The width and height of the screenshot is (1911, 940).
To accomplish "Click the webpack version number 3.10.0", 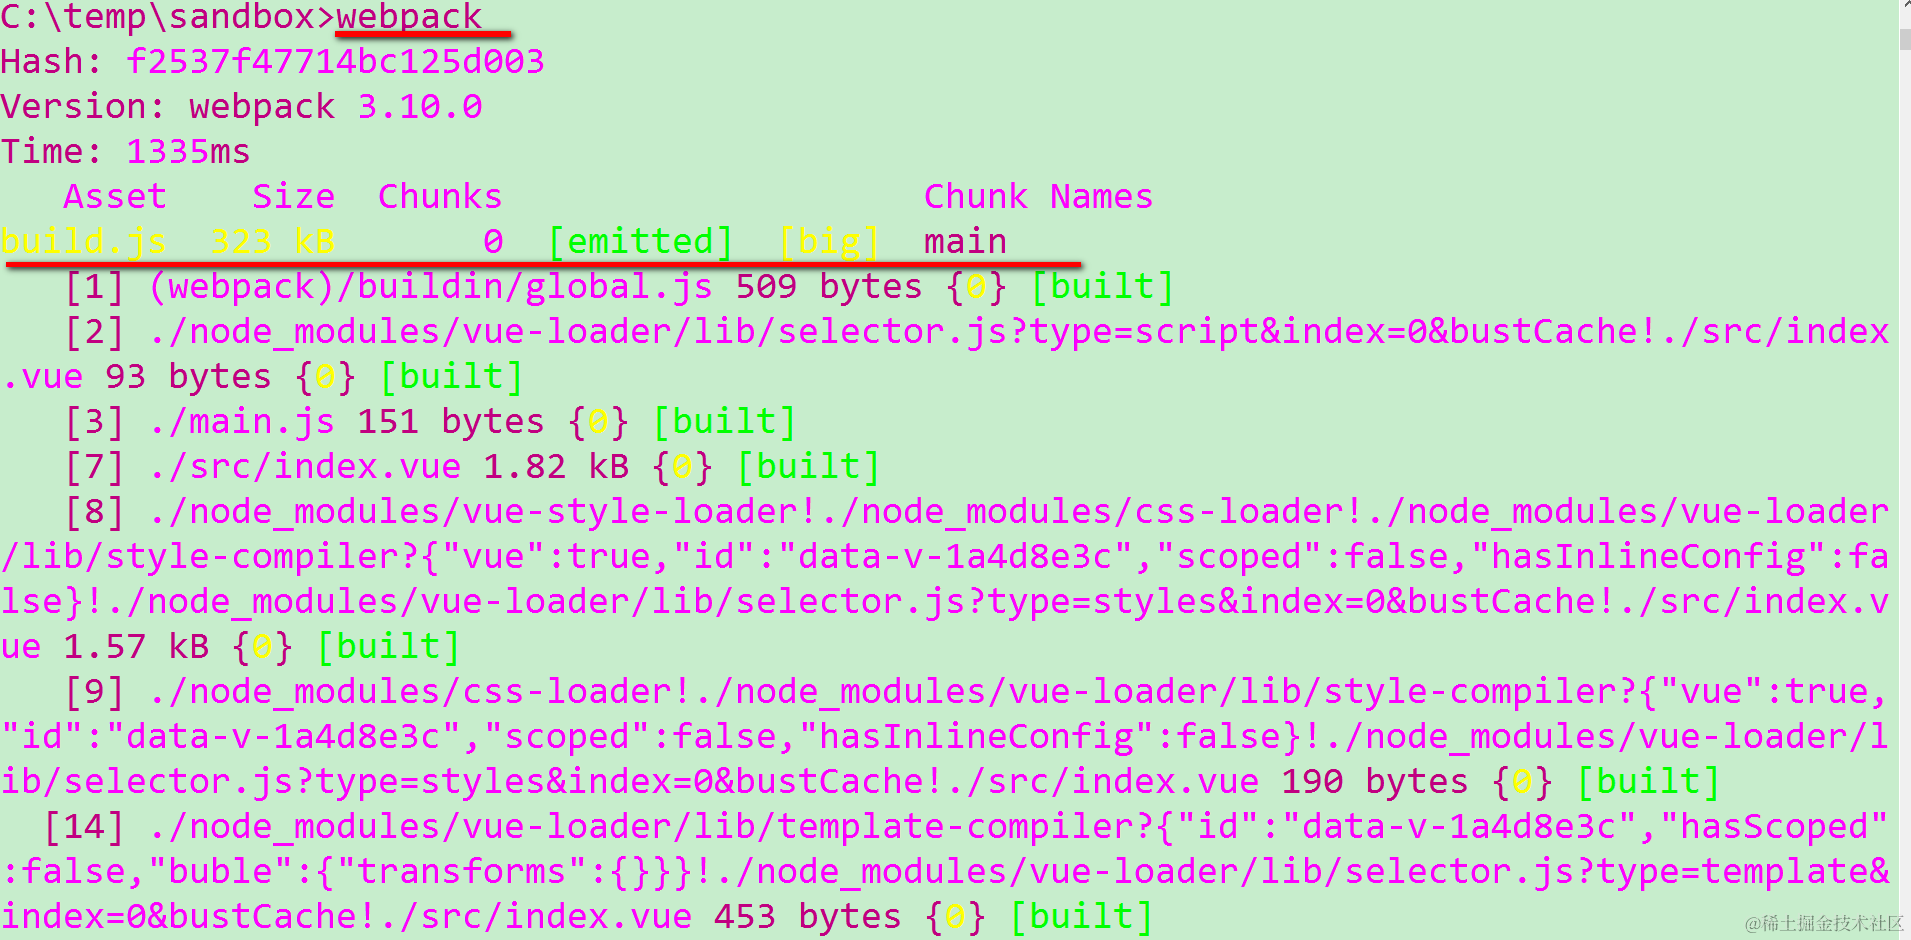I will pyautogui.click(x=420, y=107).
